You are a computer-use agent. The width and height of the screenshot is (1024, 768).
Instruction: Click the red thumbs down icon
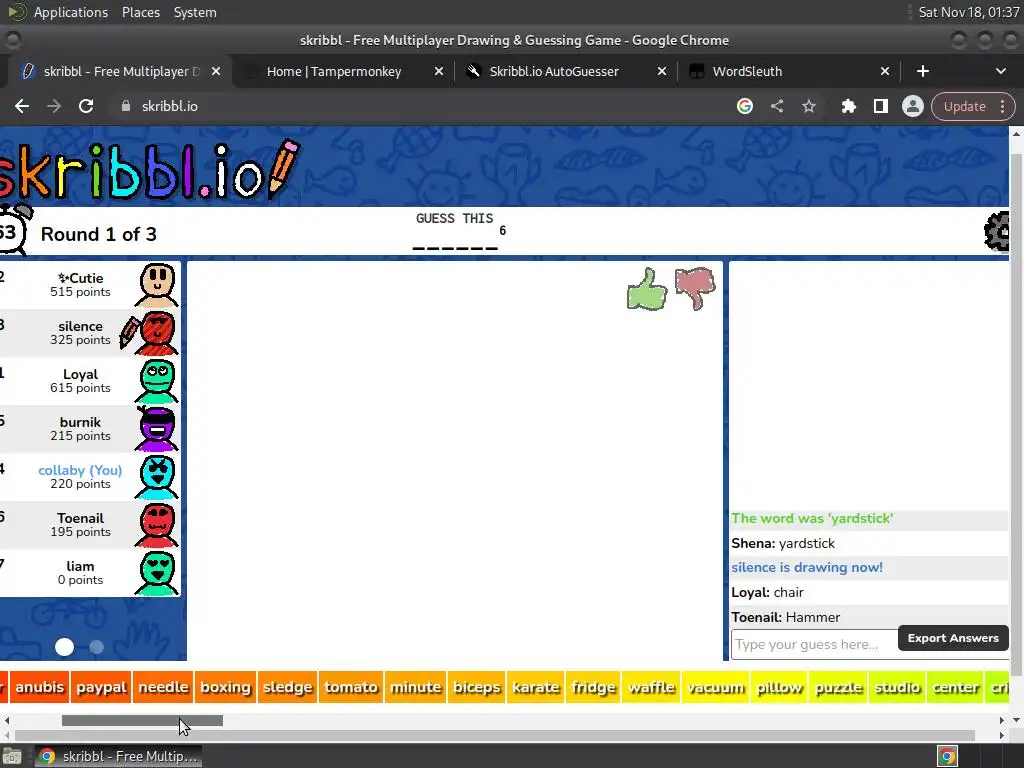pos(695,289)
